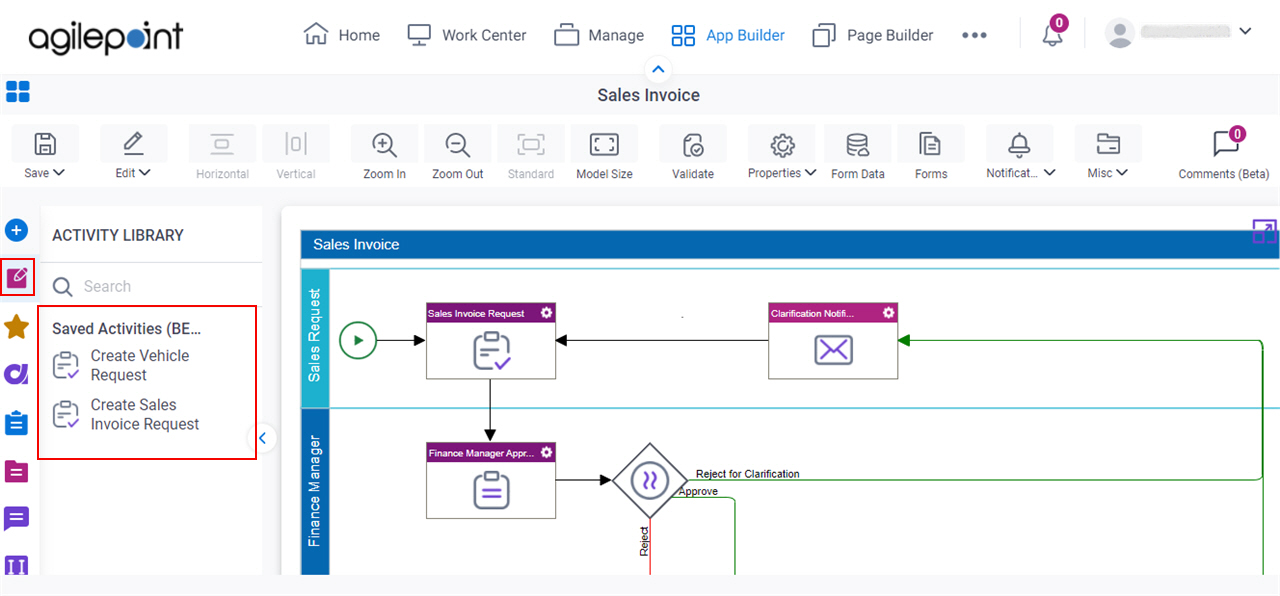Screen dimensions: 1280x596
Task: Open the magenta form sidebar tab
Action: click(17, 471)
